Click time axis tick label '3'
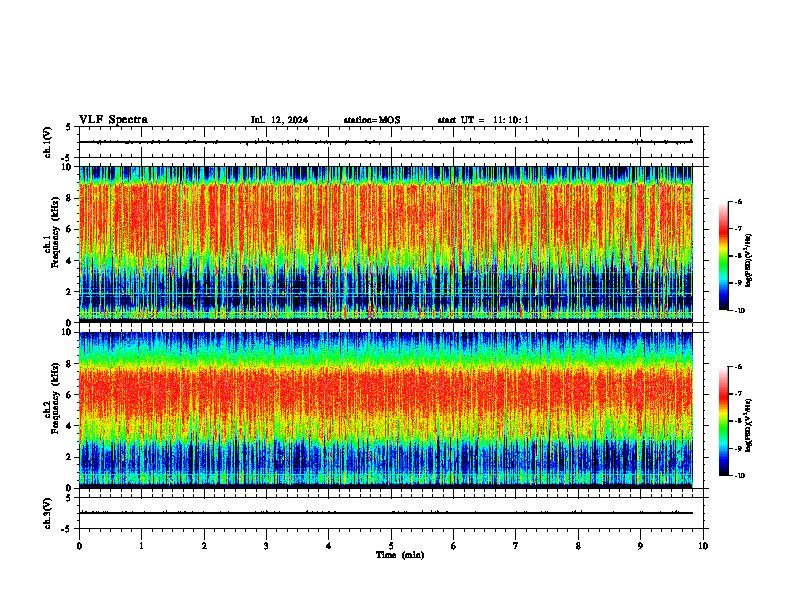The image size is (792, 612). click(x=266, y=546)
